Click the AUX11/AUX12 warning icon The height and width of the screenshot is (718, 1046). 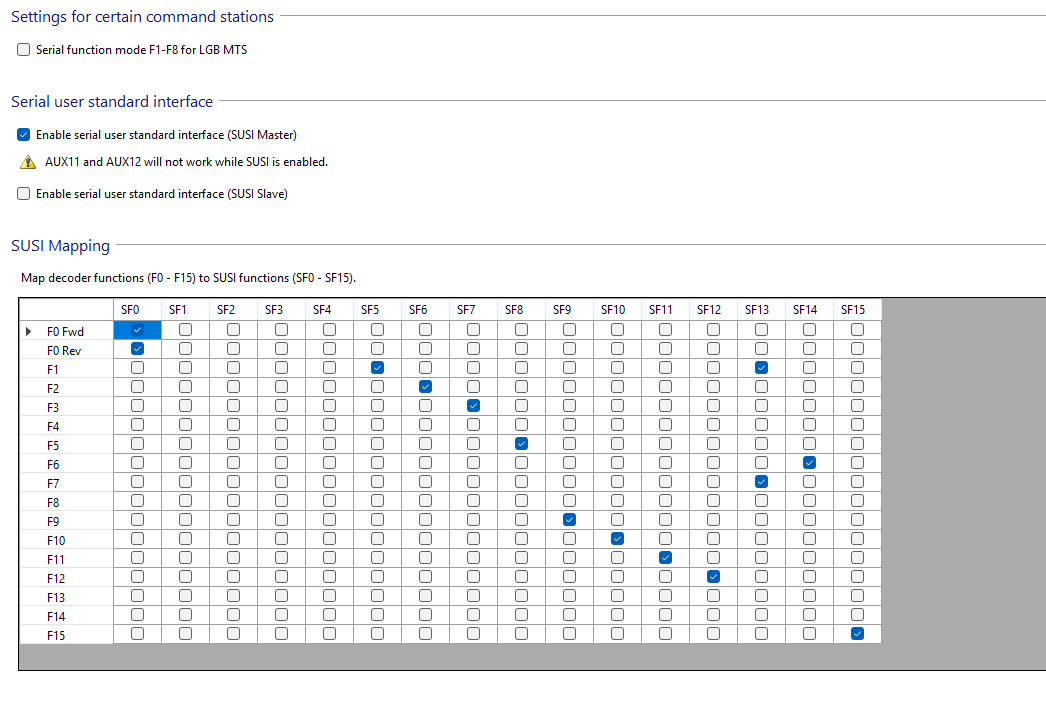point(28,162)
